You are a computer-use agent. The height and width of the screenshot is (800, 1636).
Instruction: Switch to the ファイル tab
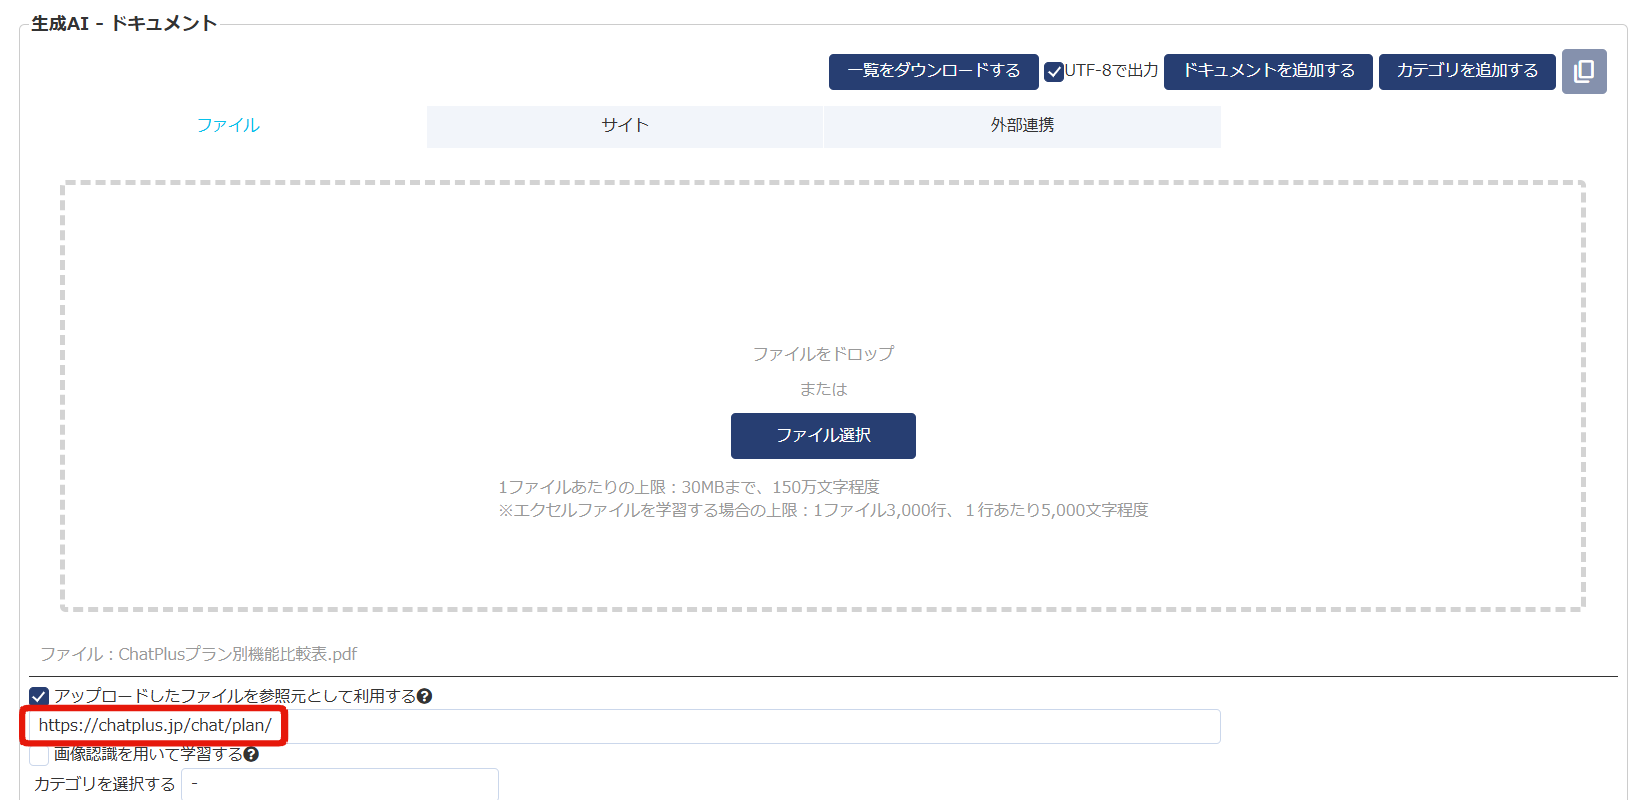(228, 126)
